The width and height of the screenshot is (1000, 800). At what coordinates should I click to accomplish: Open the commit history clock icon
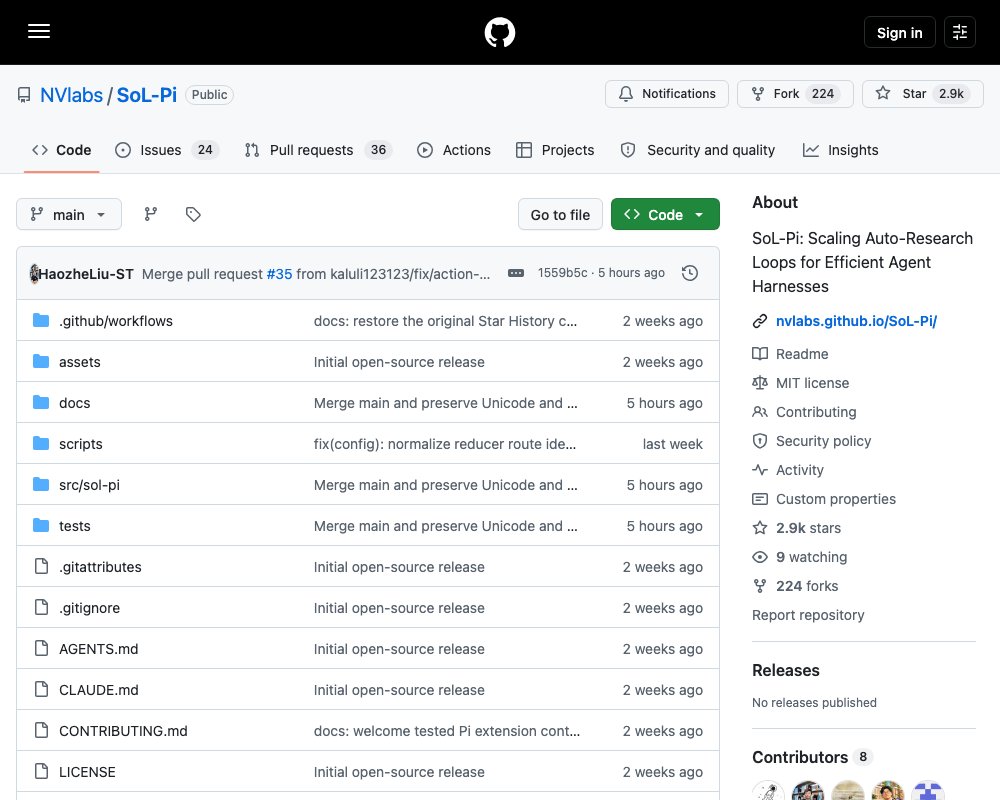pyautogui.click(x=690, y=273)
